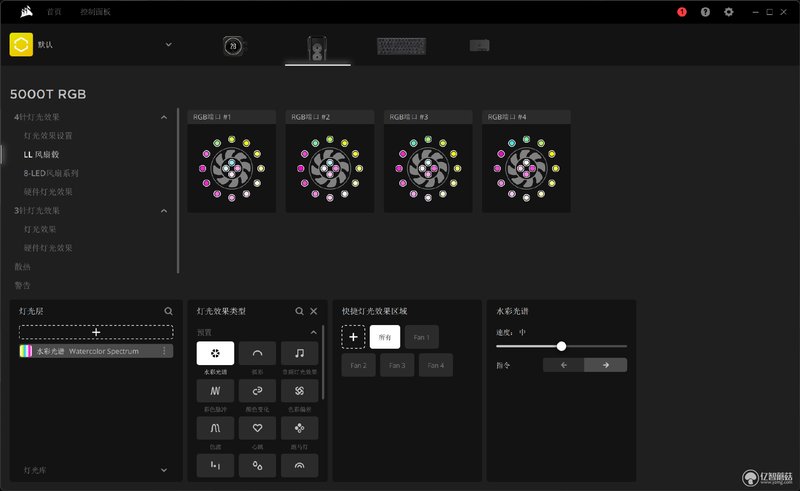The height and width of the screenshot is (491, 800).
Task: Open 灯光效果 under 3针灯光效果
Action: (40, 229)
